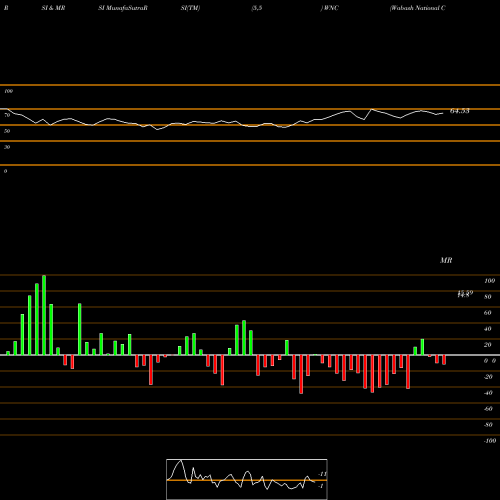500x500 pixels.
Task: Click the MR axis label 40
Action: tap(488, 329)
